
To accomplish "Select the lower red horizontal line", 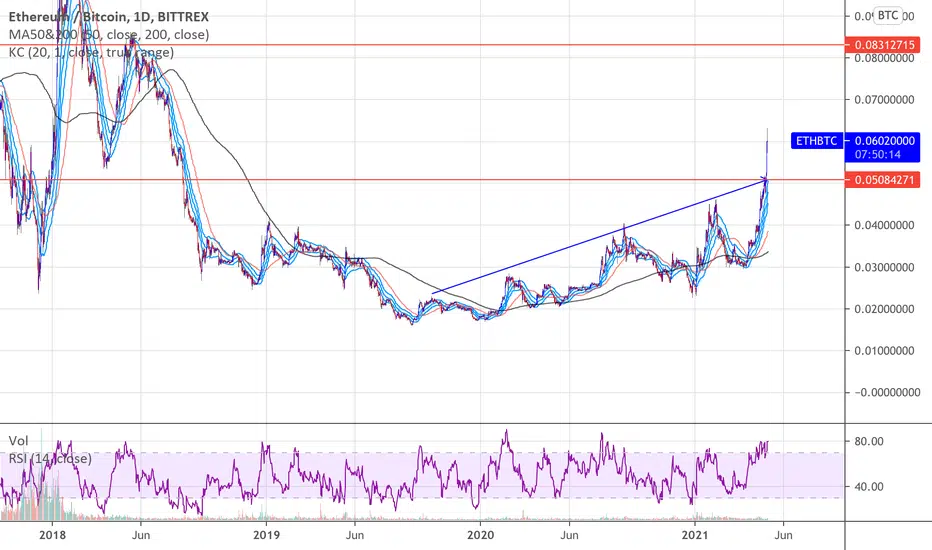I will pos(422,179).
